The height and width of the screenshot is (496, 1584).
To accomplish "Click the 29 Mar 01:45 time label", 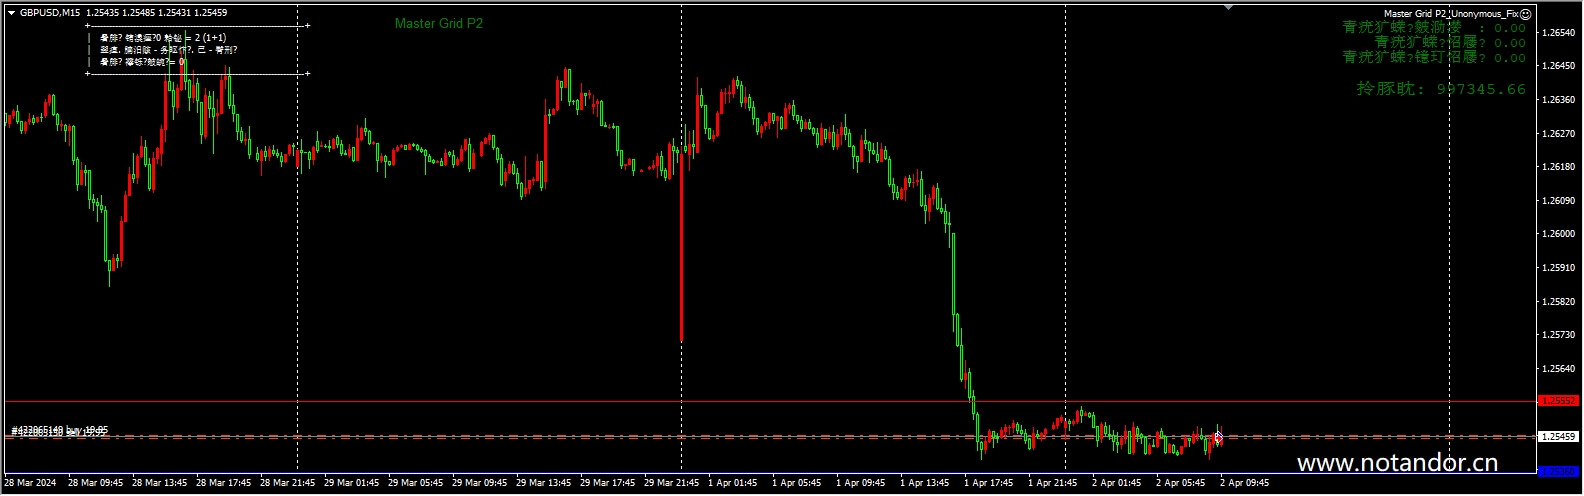I will [352, 483].
